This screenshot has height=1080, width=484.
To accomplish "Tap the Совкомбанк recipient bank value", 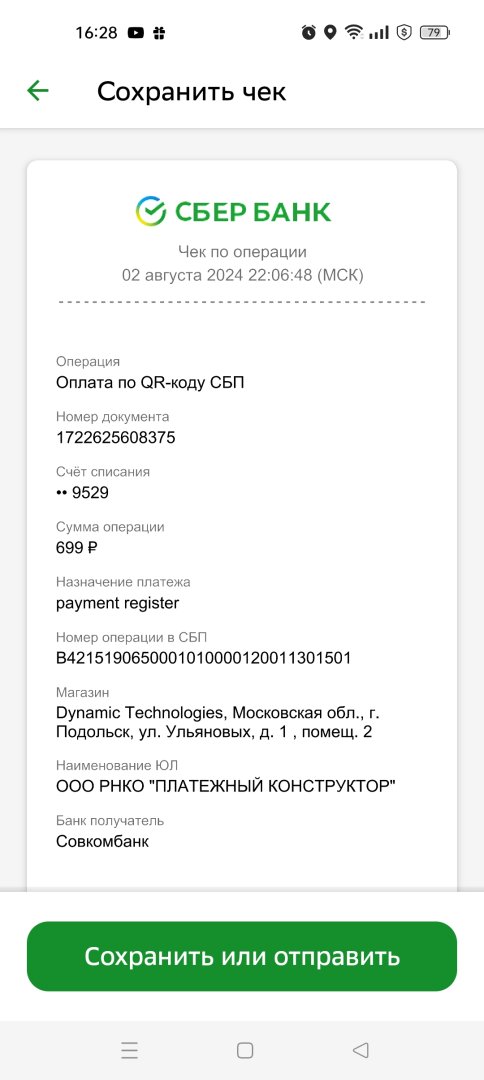I will coord(102,841).
